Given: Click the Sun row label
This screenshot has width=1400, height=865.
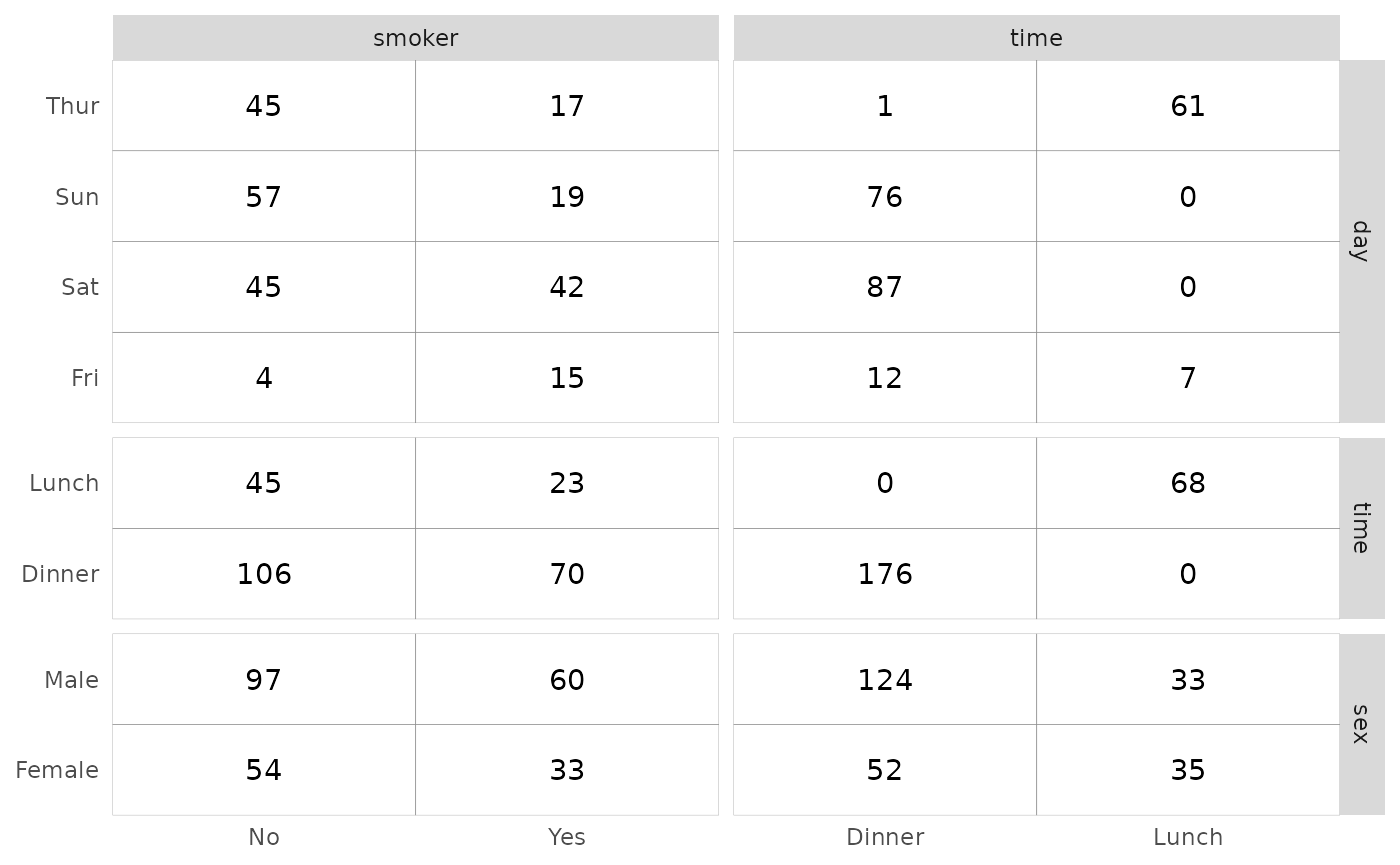Looking at the screenshot, I should coord(77,197).
